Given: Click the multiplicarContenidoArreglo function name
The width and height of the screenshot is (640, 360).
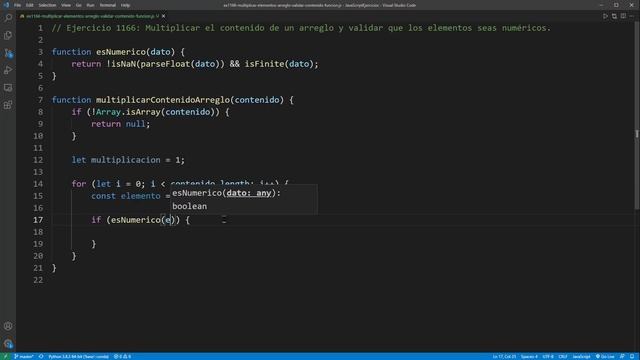Looking at the screenshot, I should click(x=163, y=100).
